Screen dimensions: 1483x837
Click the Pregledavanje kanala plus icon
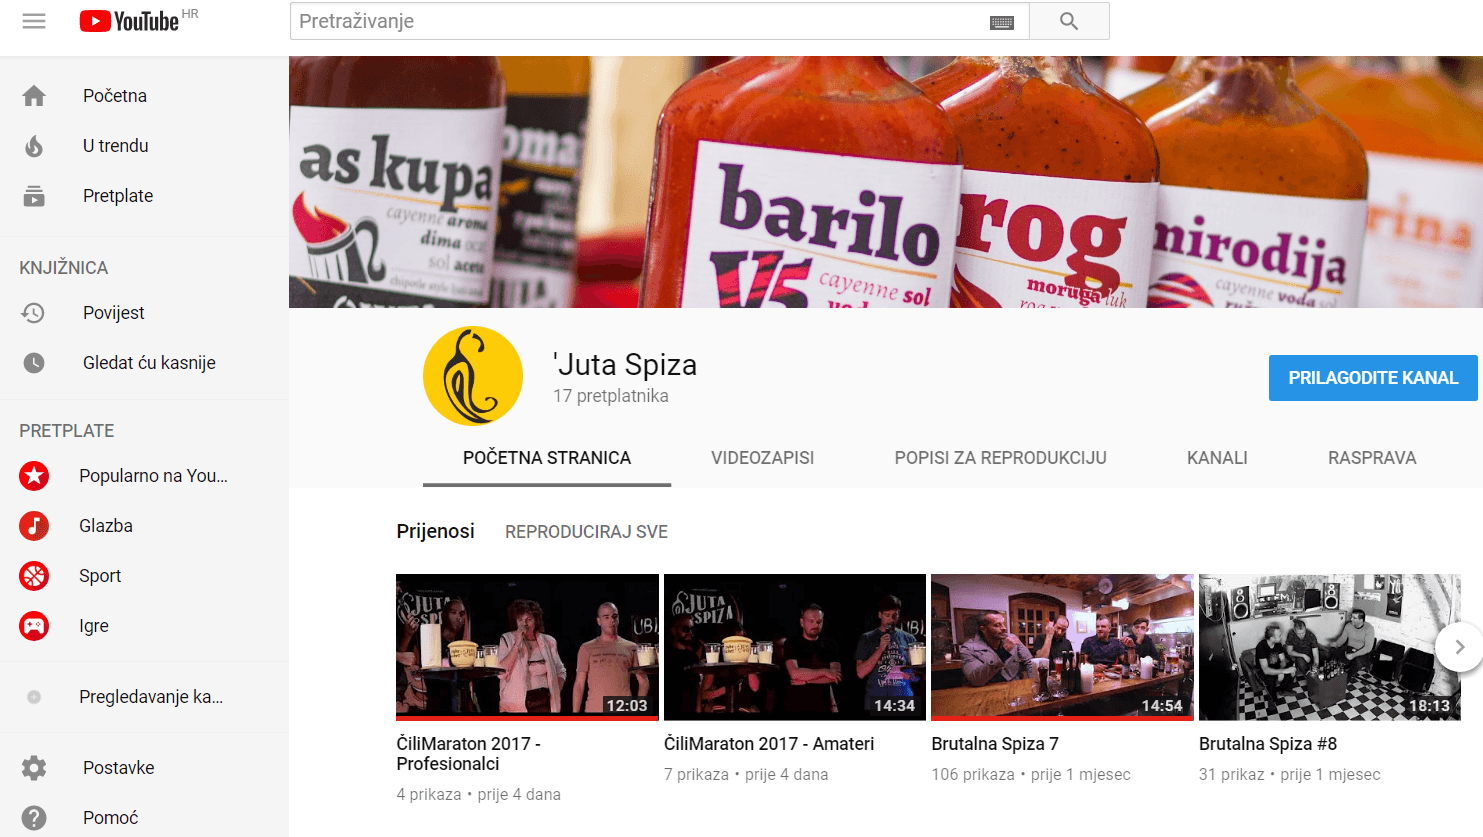(x=34, y=697)
